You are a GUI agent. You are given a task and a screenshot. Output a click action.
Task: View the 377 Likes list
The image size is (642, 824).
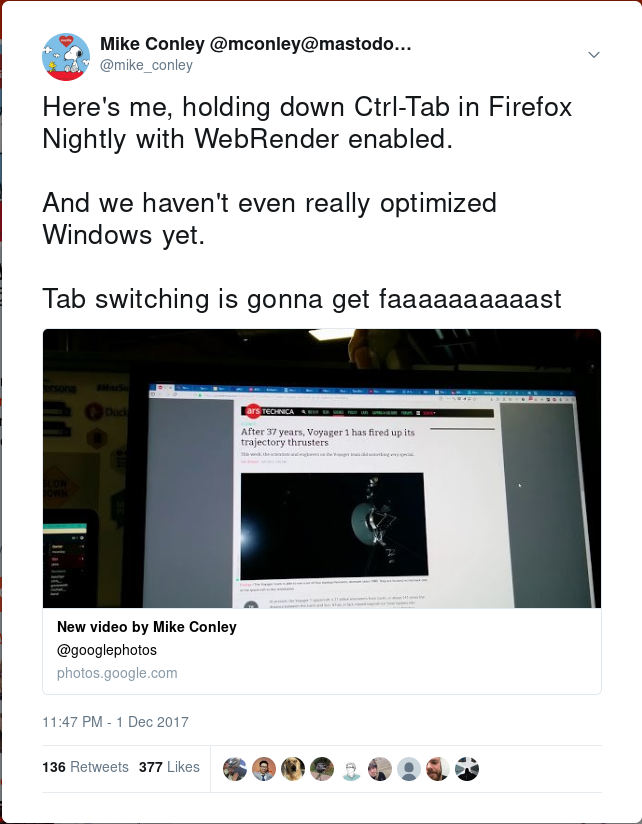[x=169, y=767]
